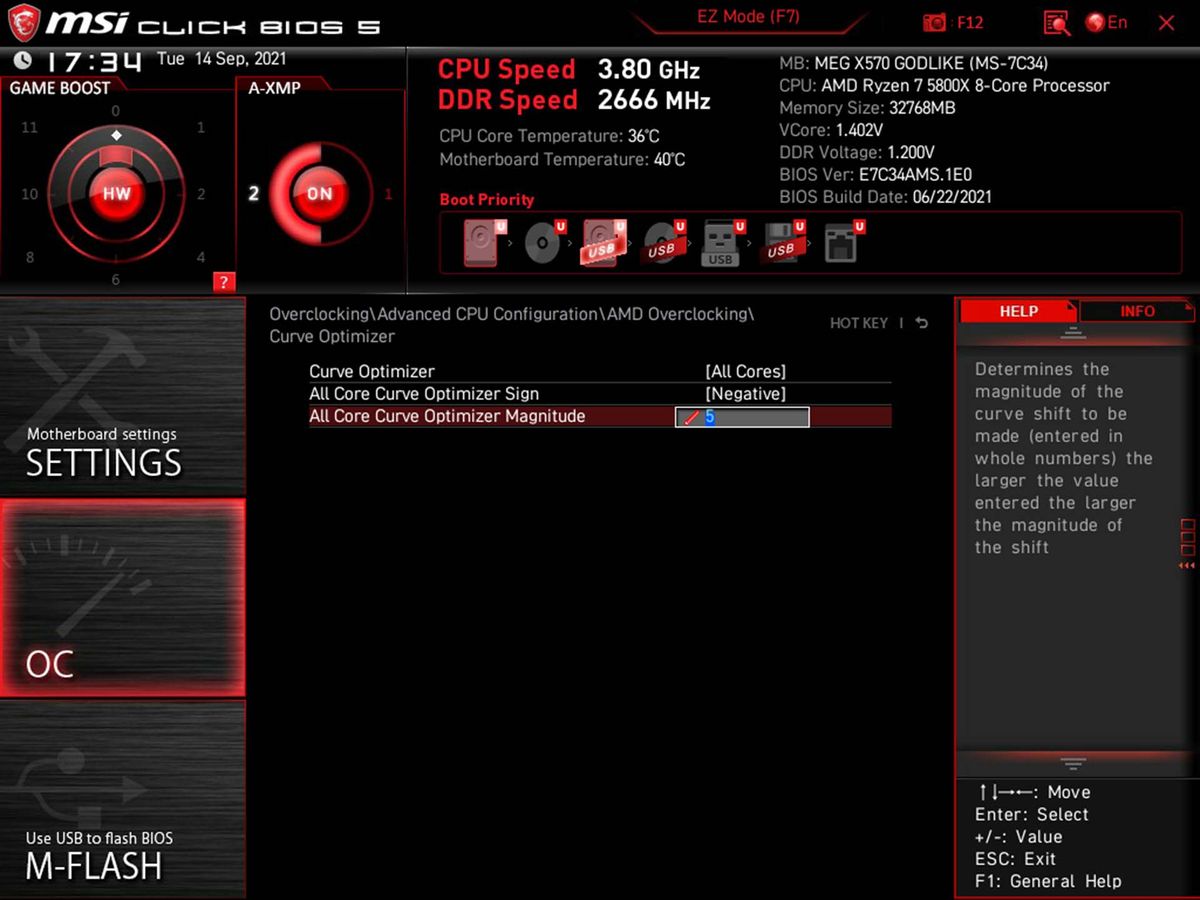Click the MSI Click BIOS 5 logo

coord(195,22)
